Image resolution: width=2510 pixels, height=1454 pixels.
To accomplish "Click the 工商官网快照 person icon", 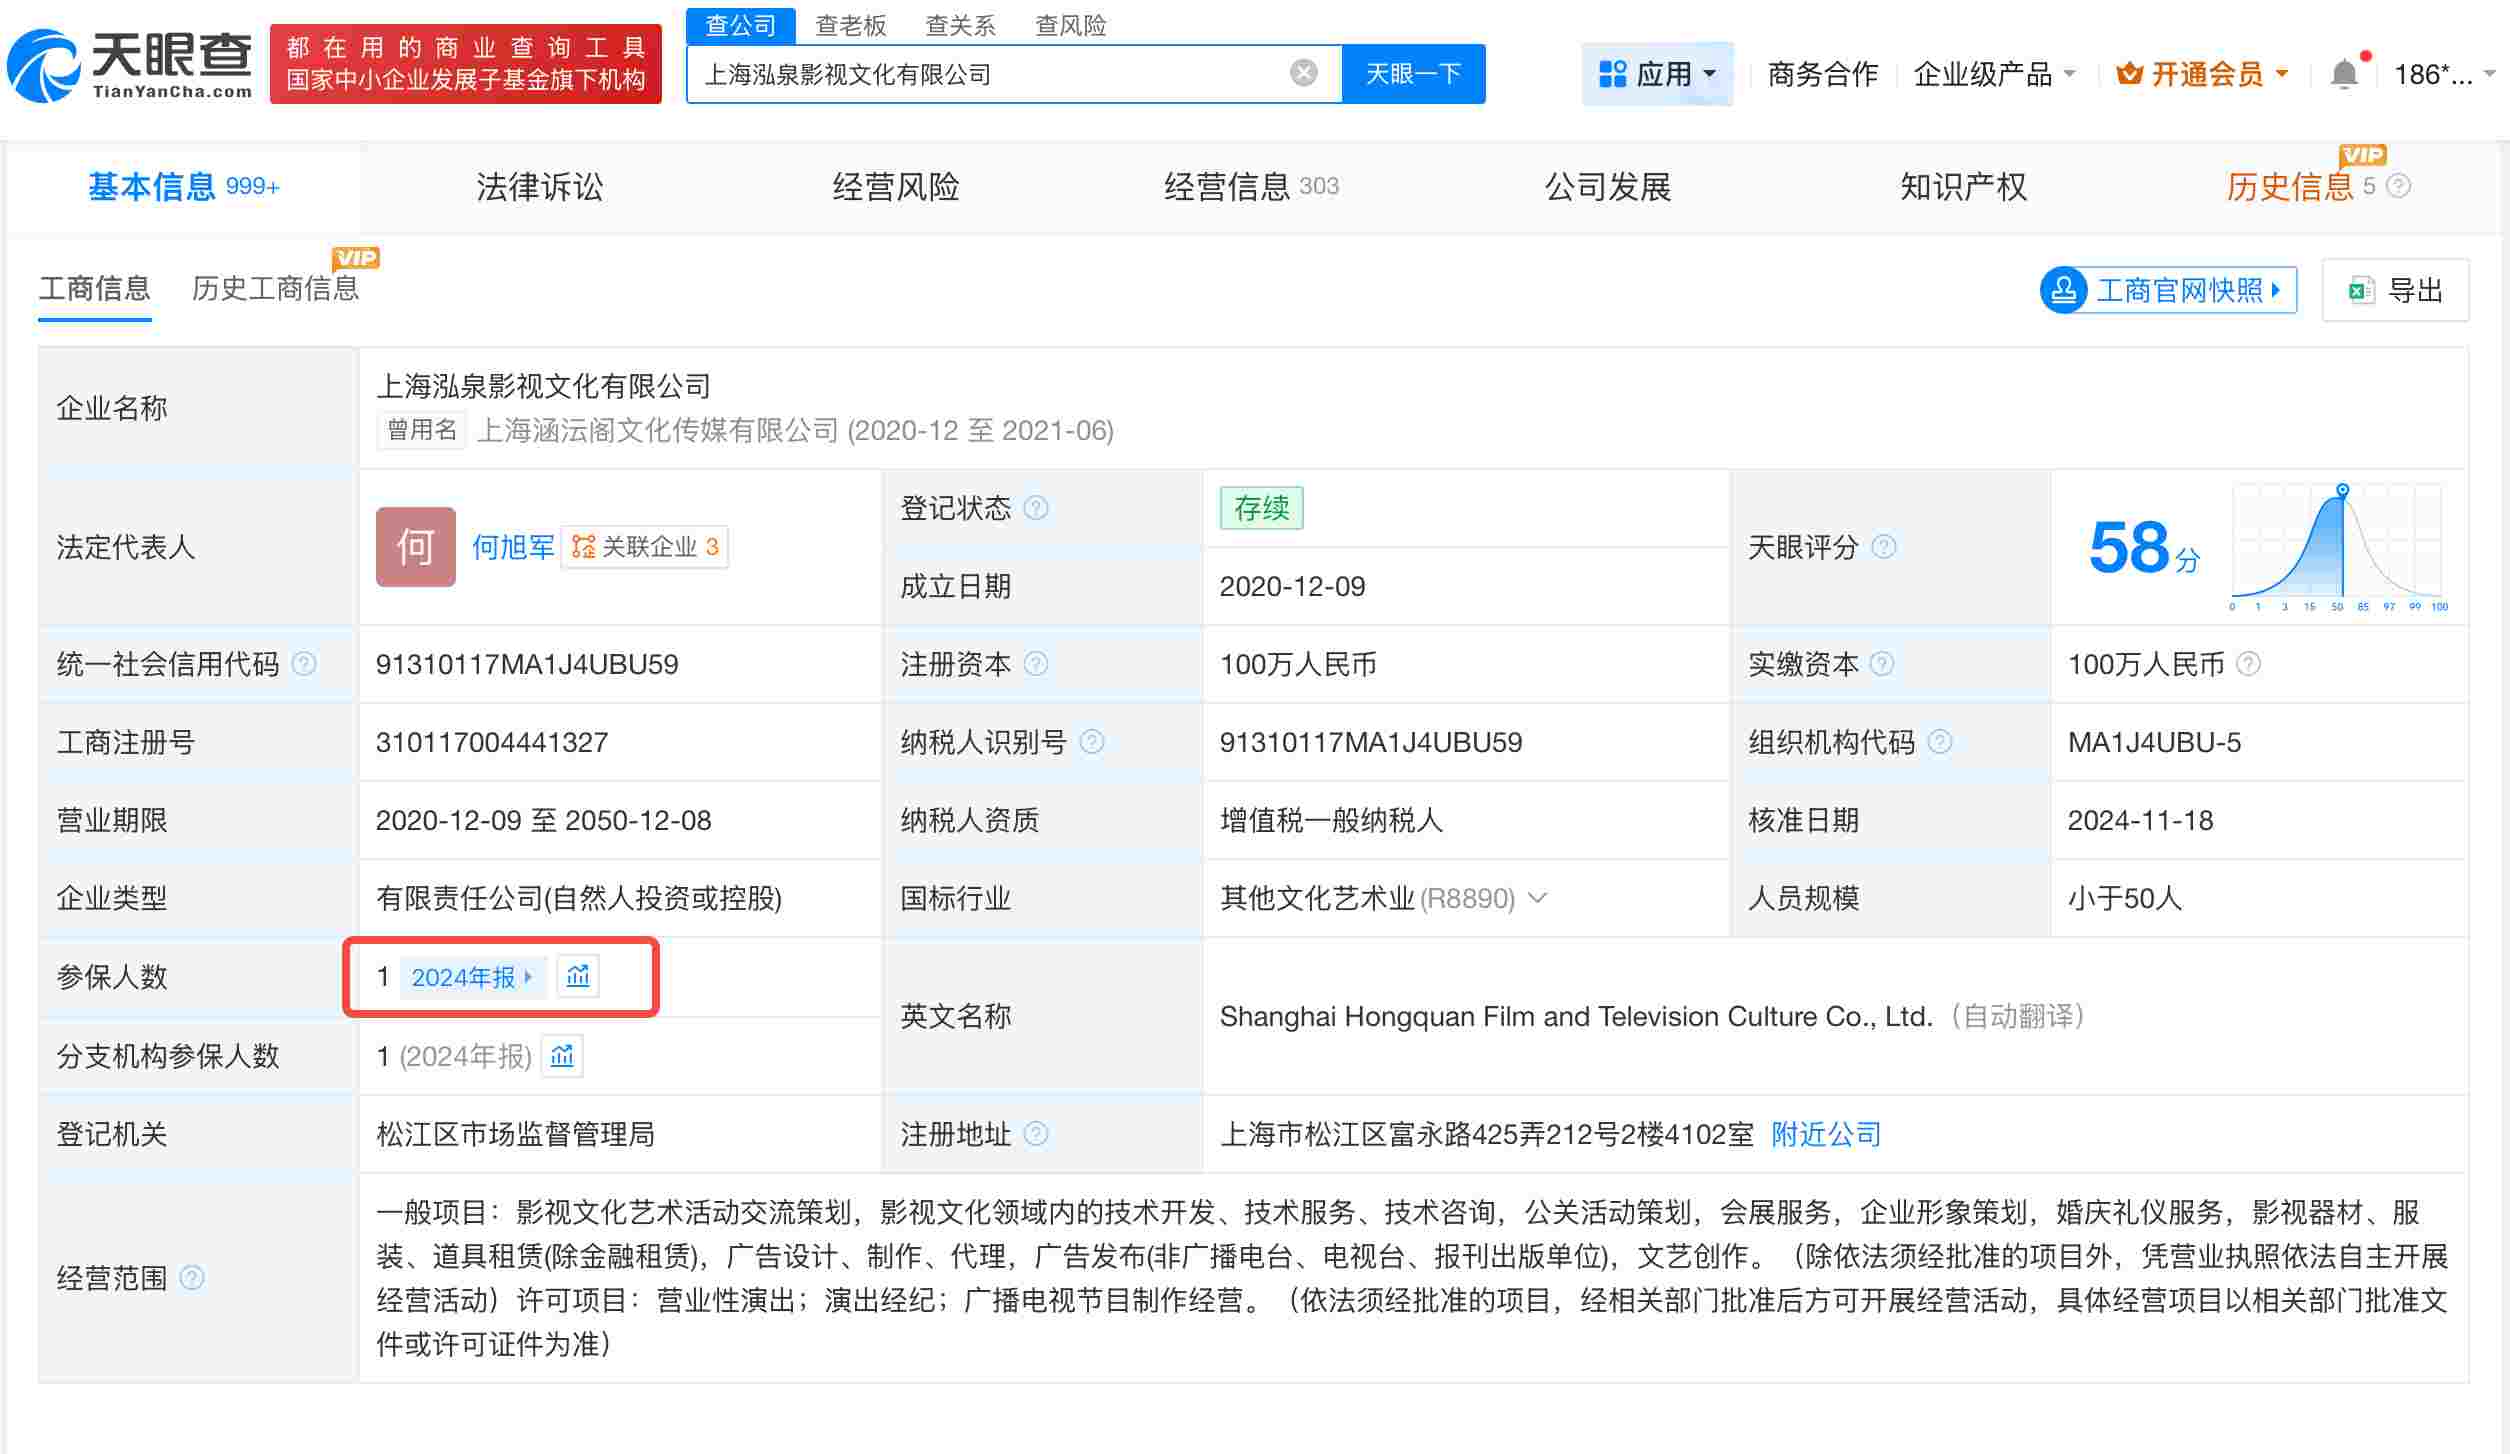I will [x=2062, y=290].
